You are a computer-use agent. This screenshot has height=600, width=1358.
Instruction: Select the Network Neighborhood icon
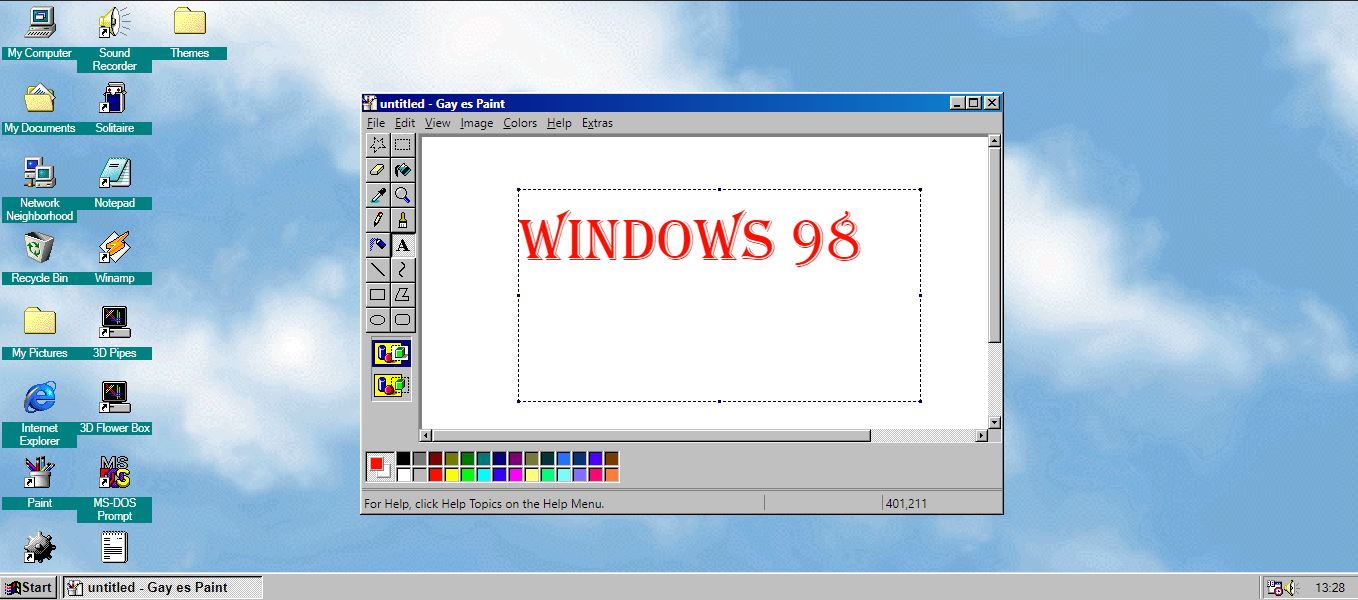click(40, 188)
